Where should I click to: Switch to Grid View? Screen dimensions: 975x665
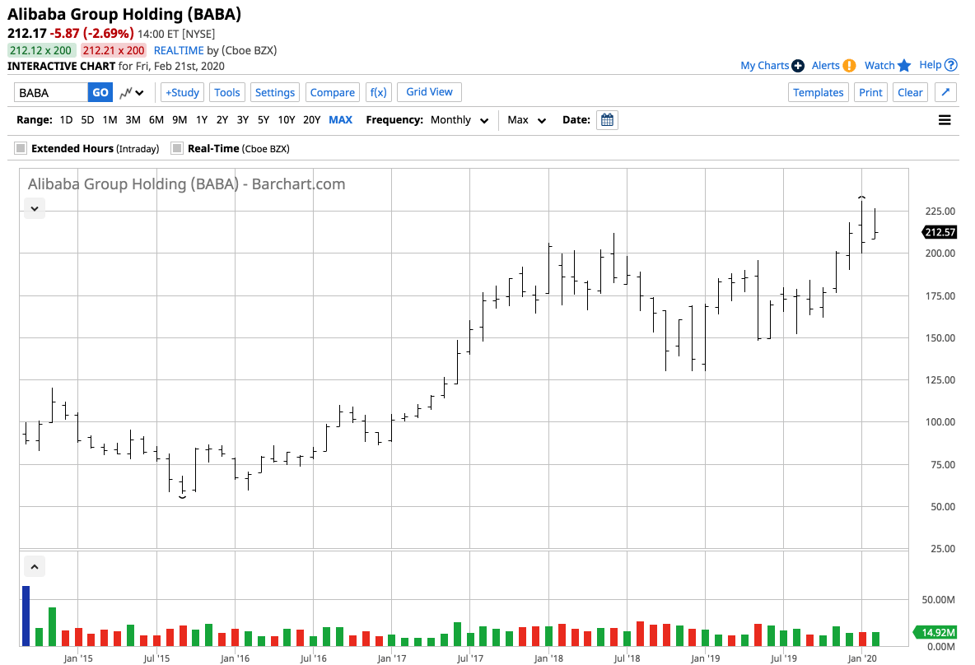429,91
